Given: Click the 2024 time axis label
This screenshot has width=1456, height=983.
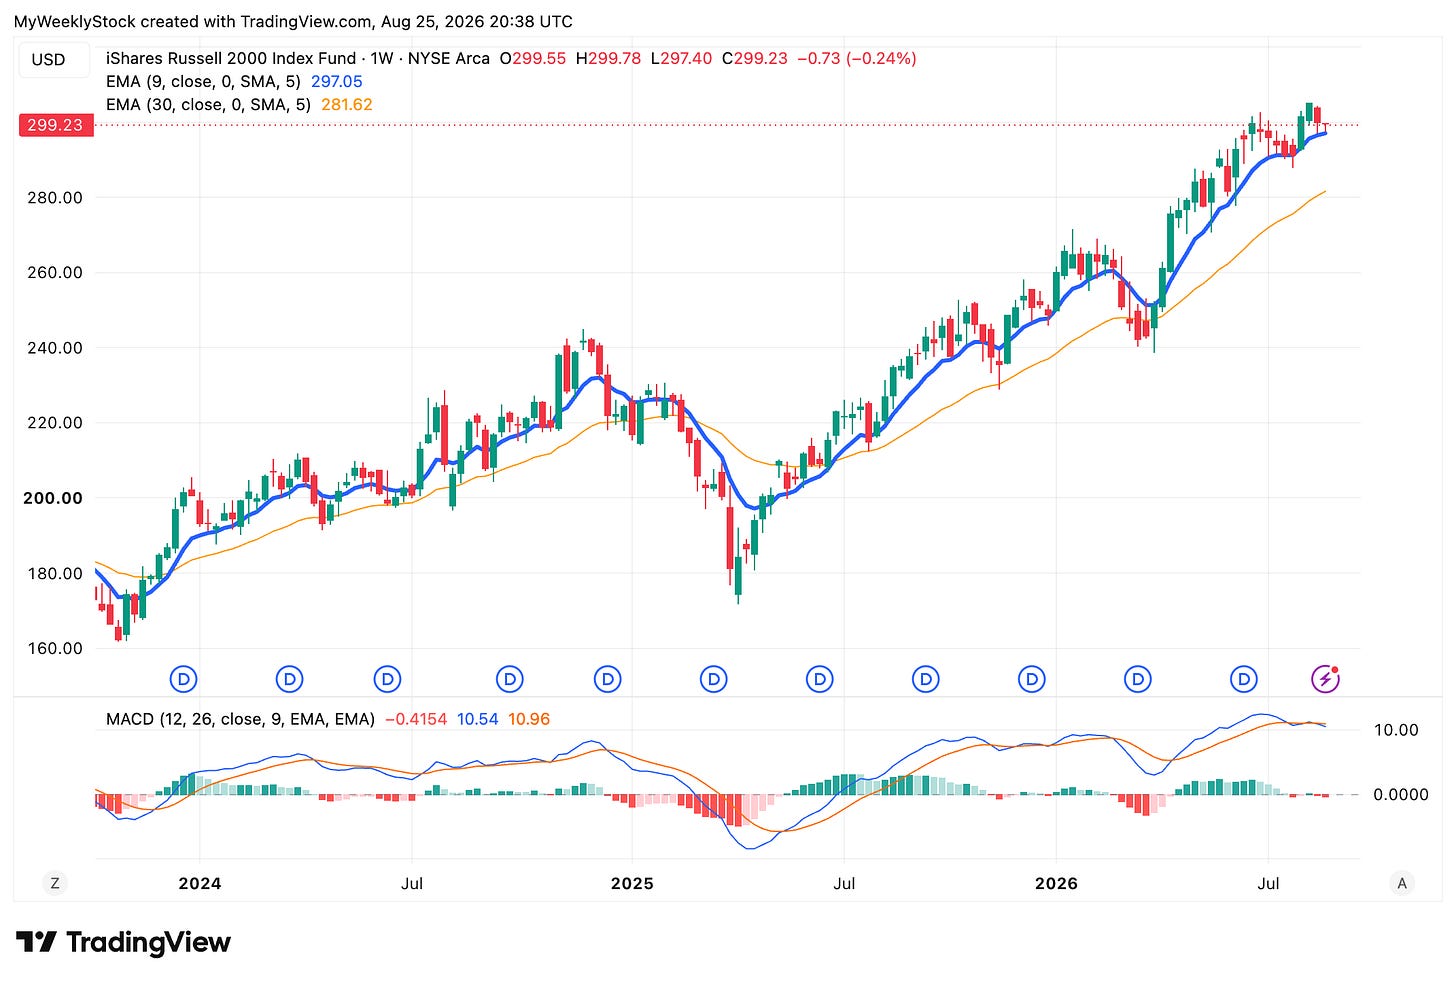Looking at the screenshot, I should click(x=199, y=883).
